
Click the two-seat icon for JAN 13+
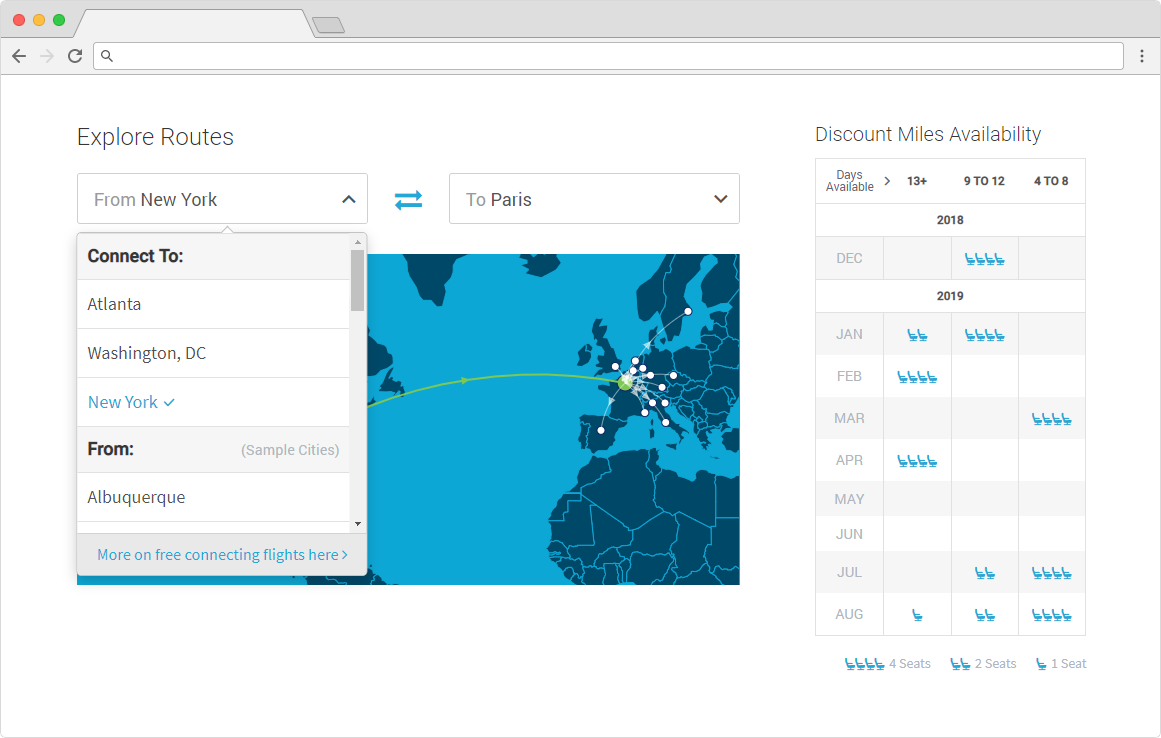click(917, 334)
